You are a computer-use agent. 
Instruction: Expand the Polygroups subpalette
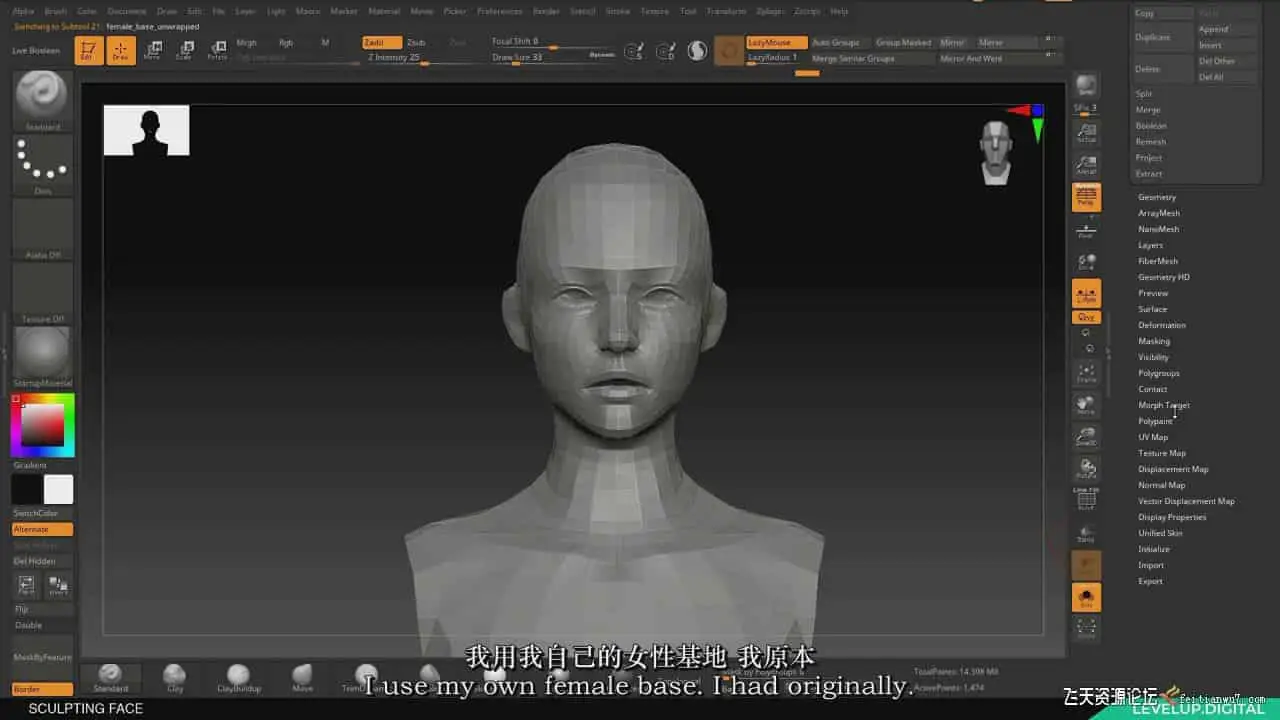click(1159, 373)
